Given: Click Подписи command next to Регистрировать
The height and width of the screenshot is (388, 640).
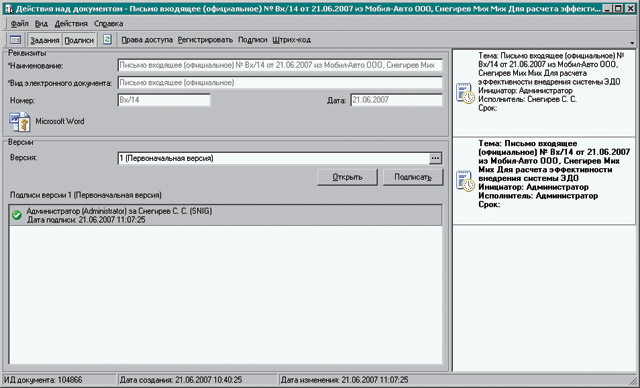Looking at the screenshot, I should pos(253,40).
